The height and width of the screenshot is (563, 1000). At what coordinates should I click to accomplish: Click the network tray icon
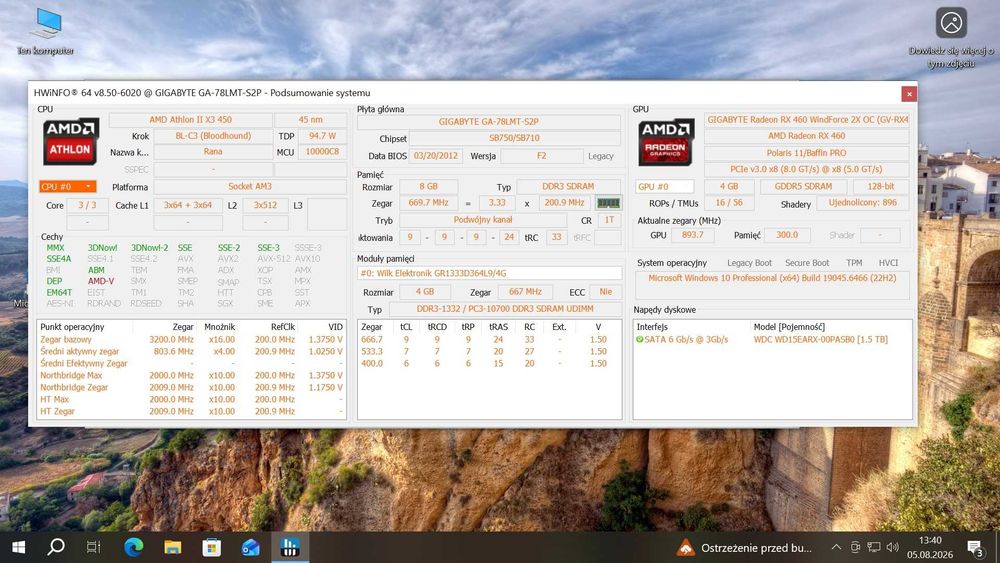click(874, 547)
